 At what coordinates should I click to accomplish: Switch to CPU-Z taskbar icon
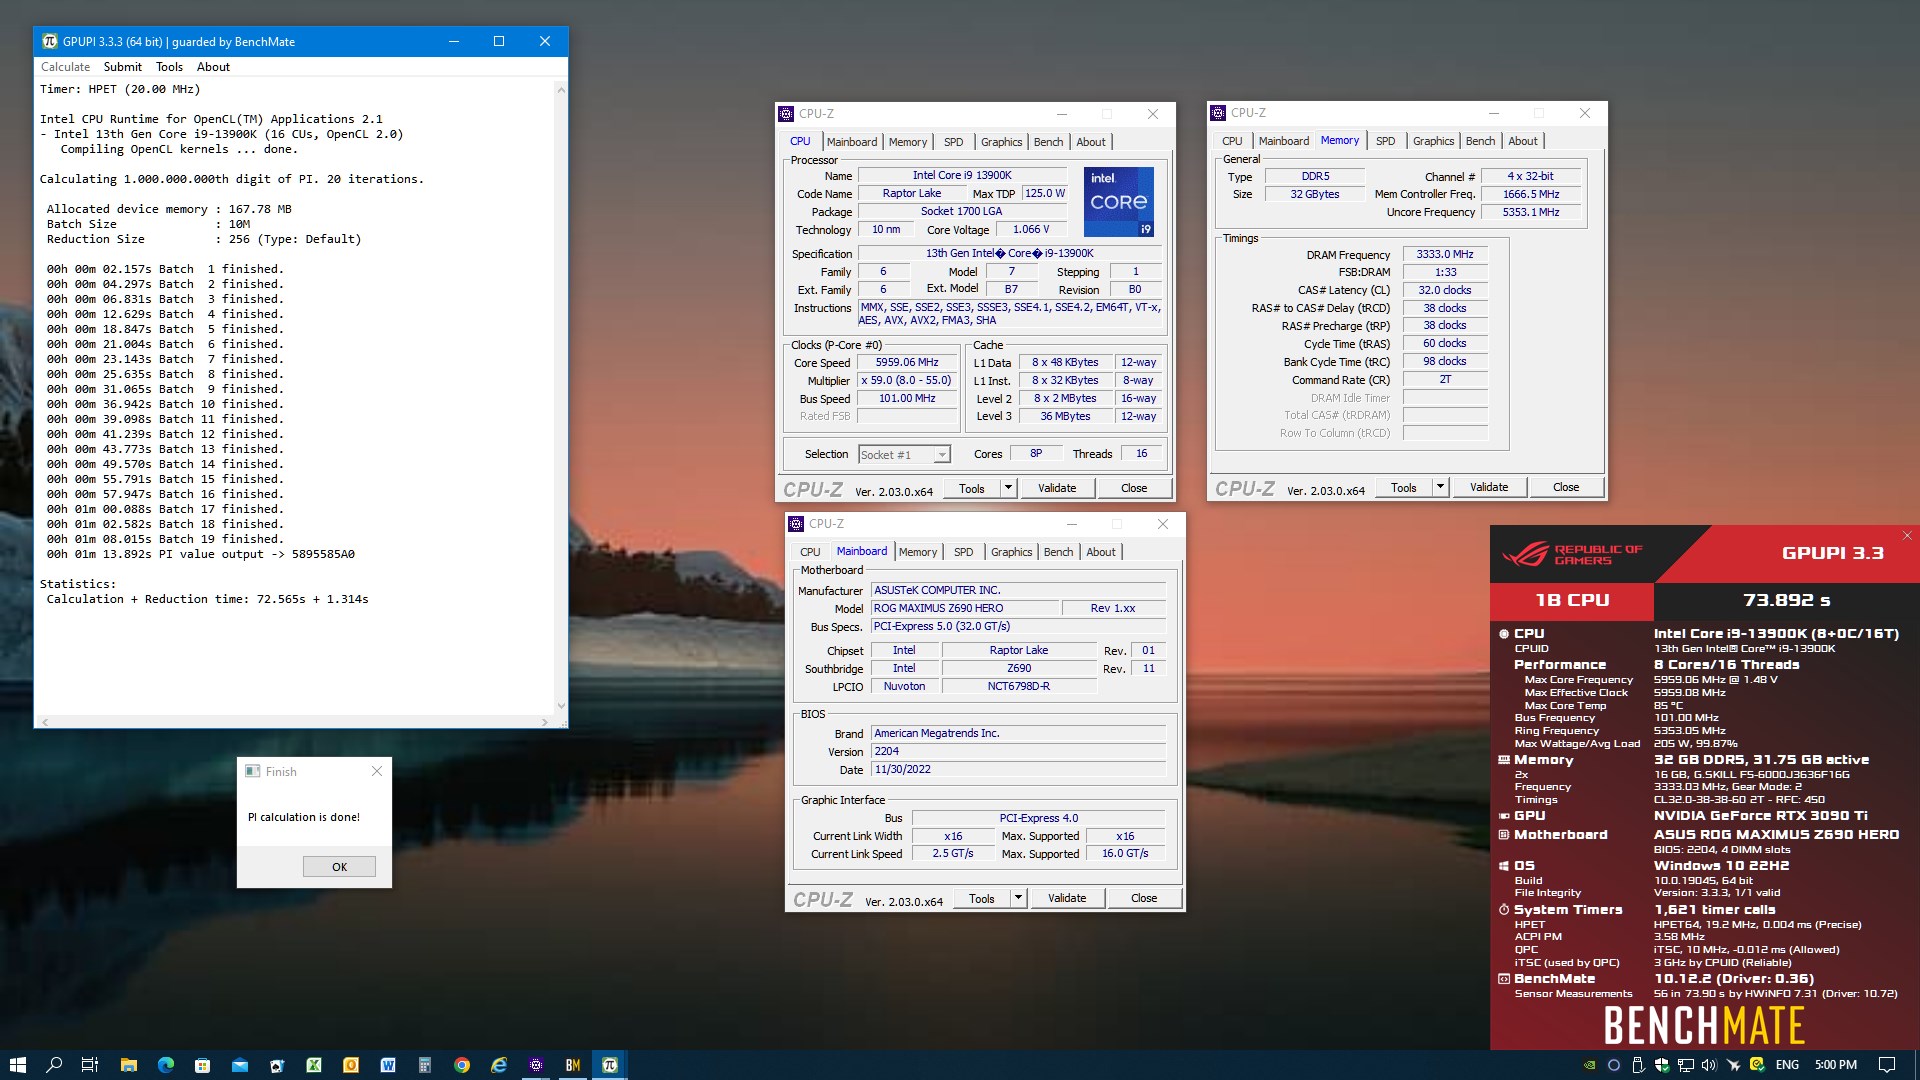535,1065
